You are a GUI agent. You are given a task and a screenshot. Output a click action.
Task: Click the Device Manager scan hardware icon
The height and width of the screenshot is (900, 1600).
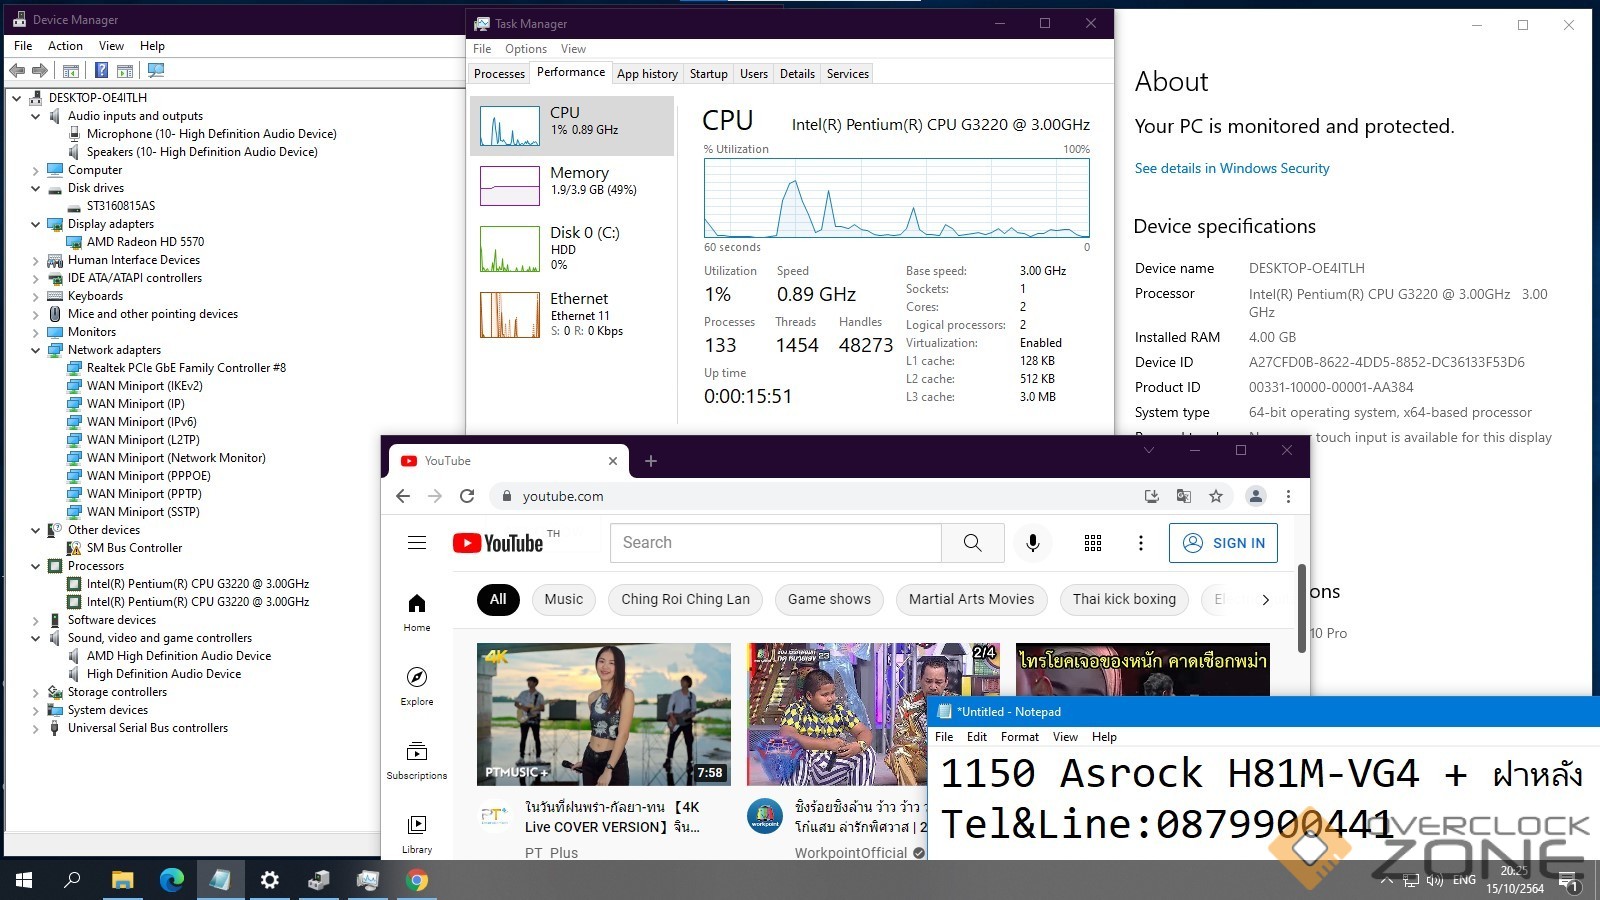pos(155,71)
